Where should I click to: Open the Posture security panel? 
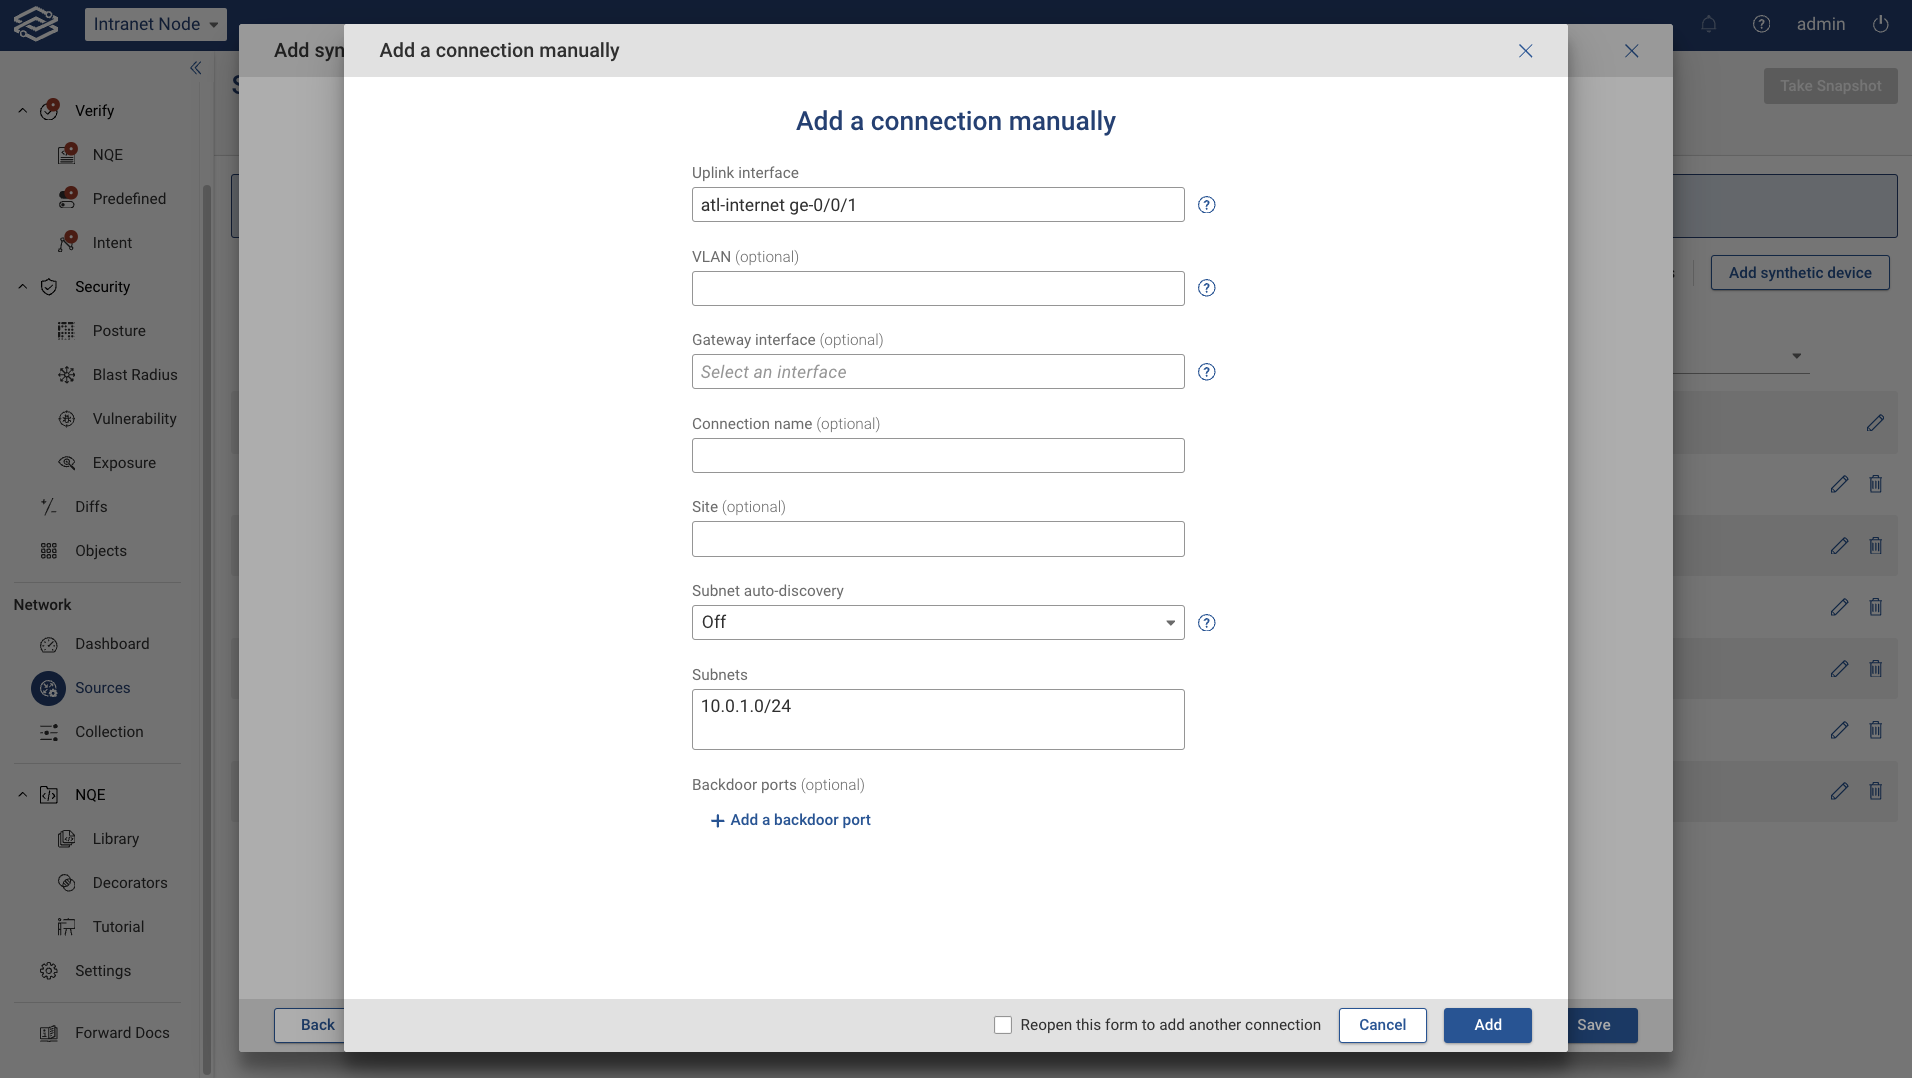(x=119, y=330)
